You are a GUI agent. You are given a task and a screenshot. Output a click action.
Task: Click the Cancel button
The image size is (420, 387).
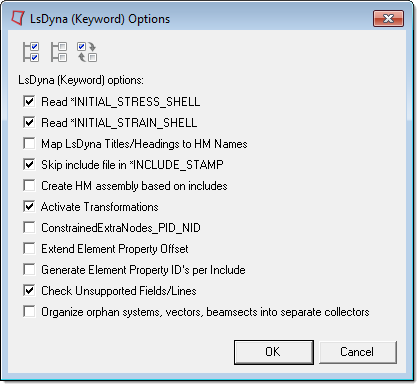pyautogui.click(x=358, y=352)
